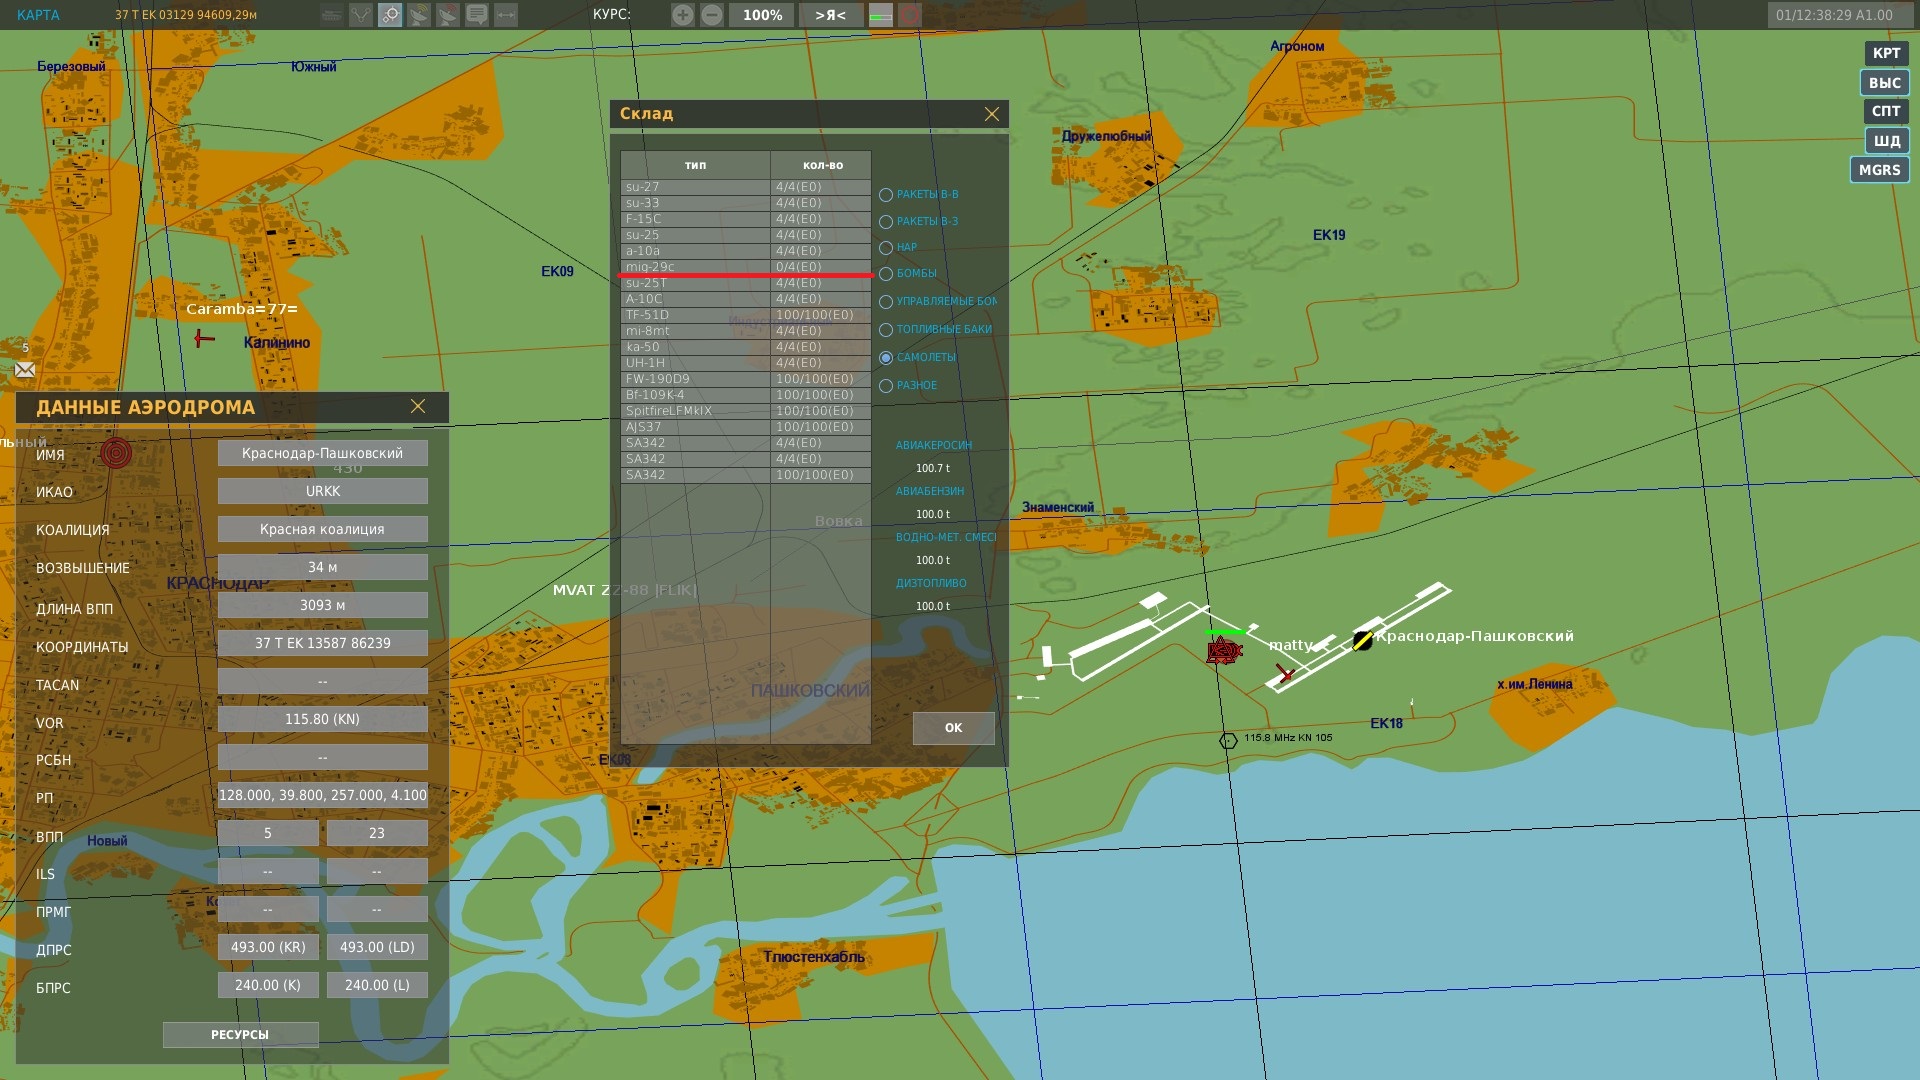The image size is (1920, 1080).
Task: Click the red-wave radar dish icon
Action: coord(448,15)
